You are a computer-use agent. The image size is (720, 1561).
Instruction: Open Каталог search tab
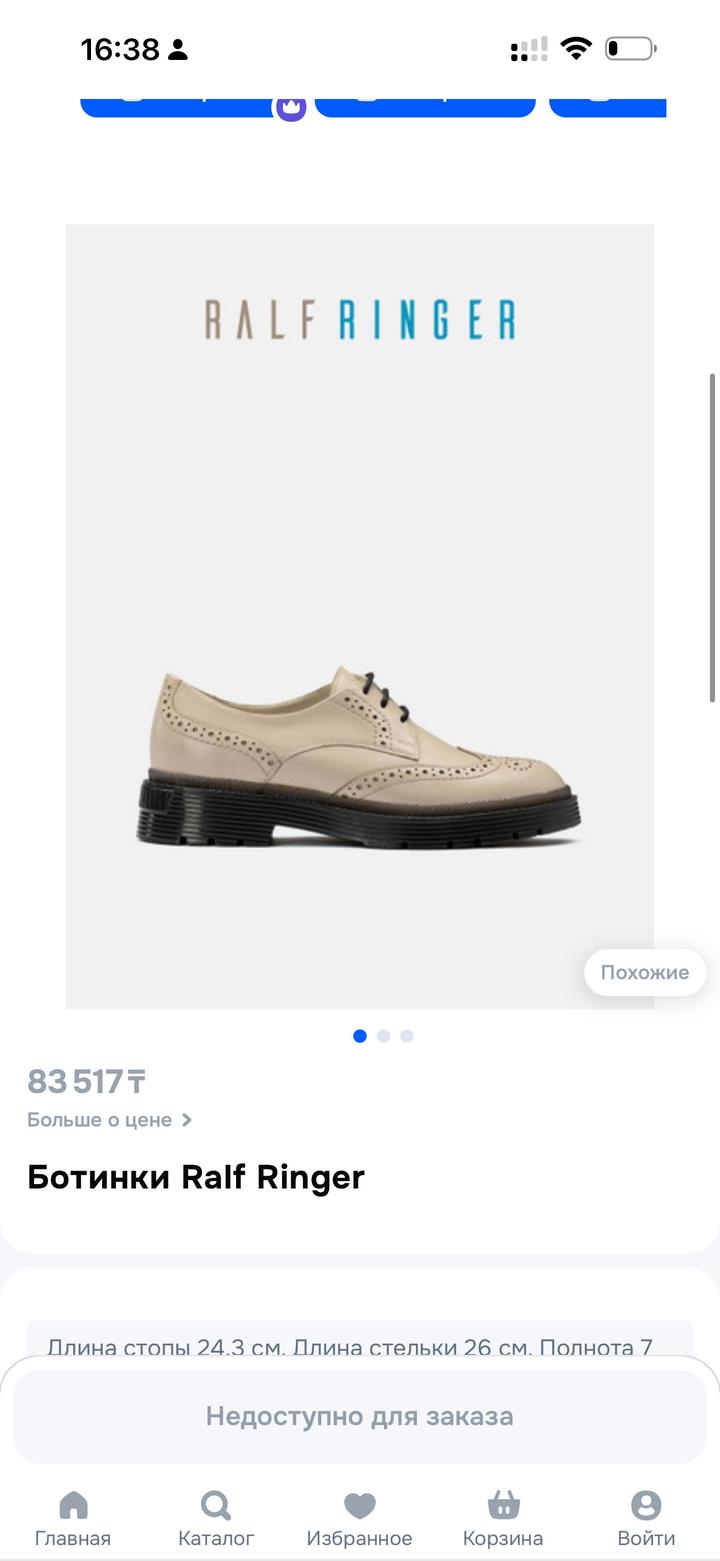click(x=216, y=1518)
